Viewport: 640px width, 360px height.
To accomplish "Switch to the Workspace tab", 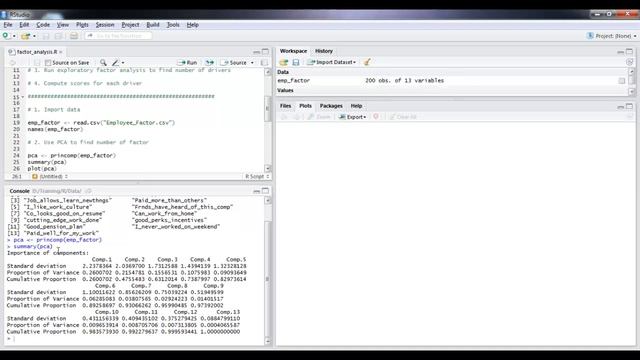I will click(293, 51).
